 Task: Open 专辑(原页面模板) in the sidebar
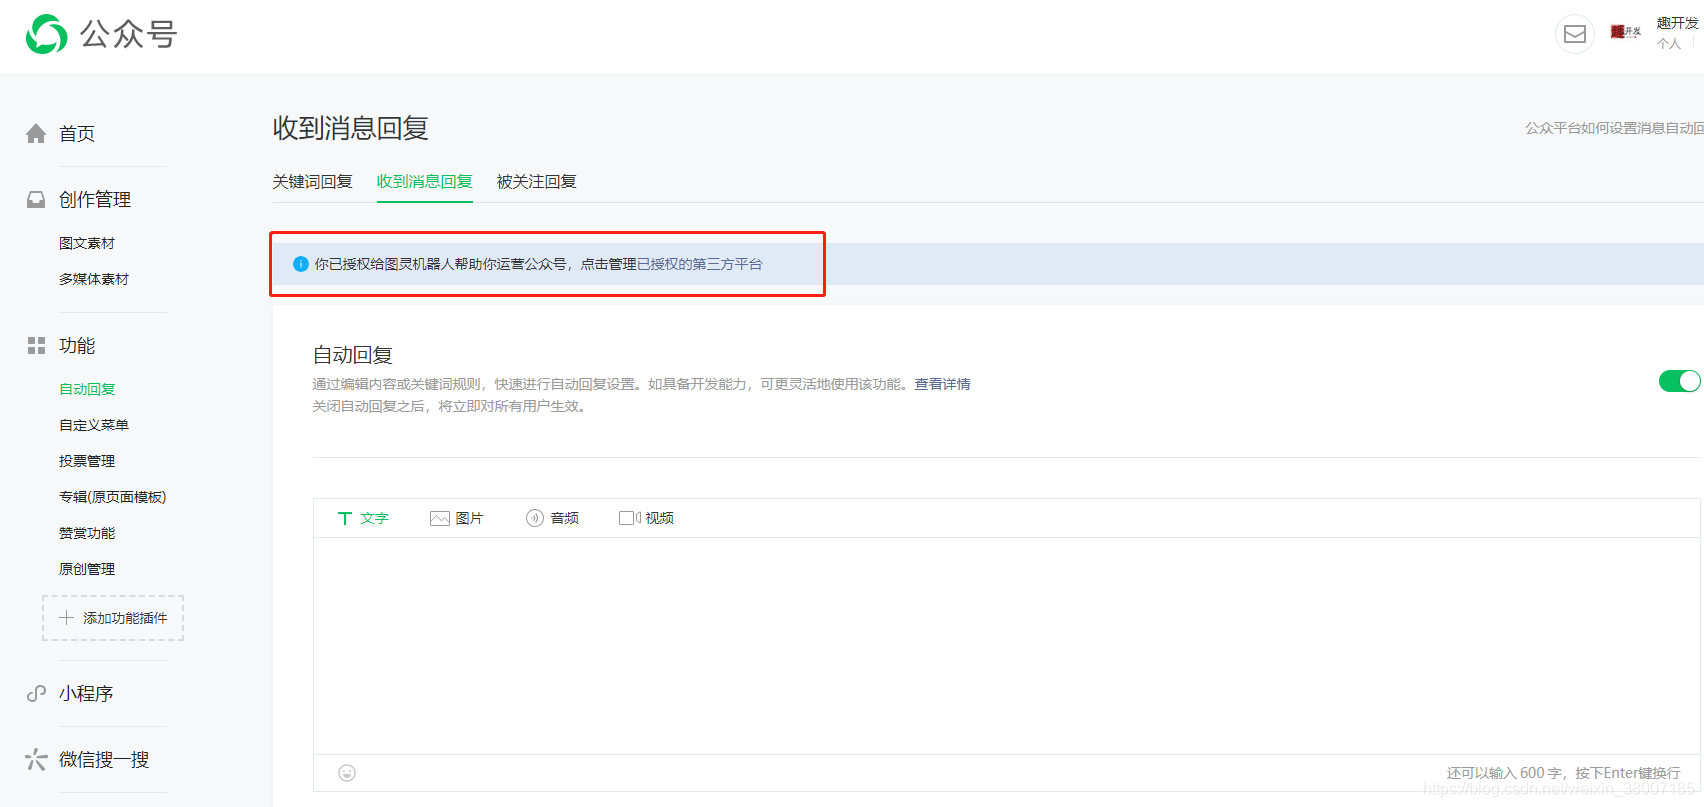click(113, 497)
